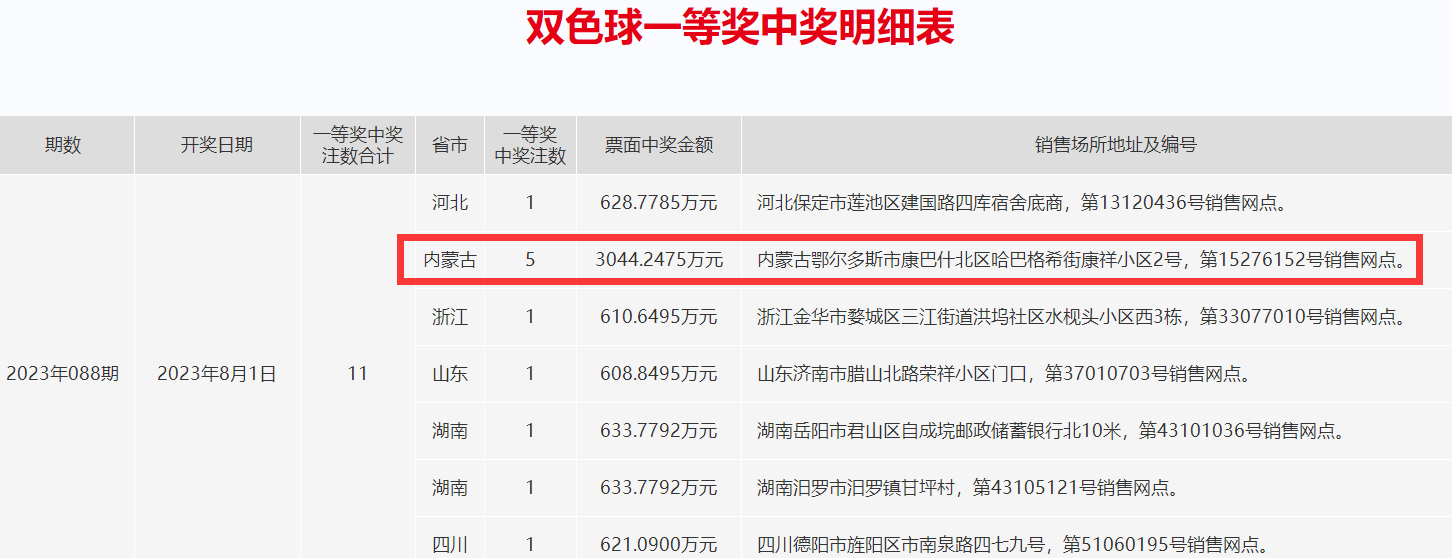
Task: Click 湖南 in the 岳阳市 row
Action: pyautogui.click(x=450, y=431)
